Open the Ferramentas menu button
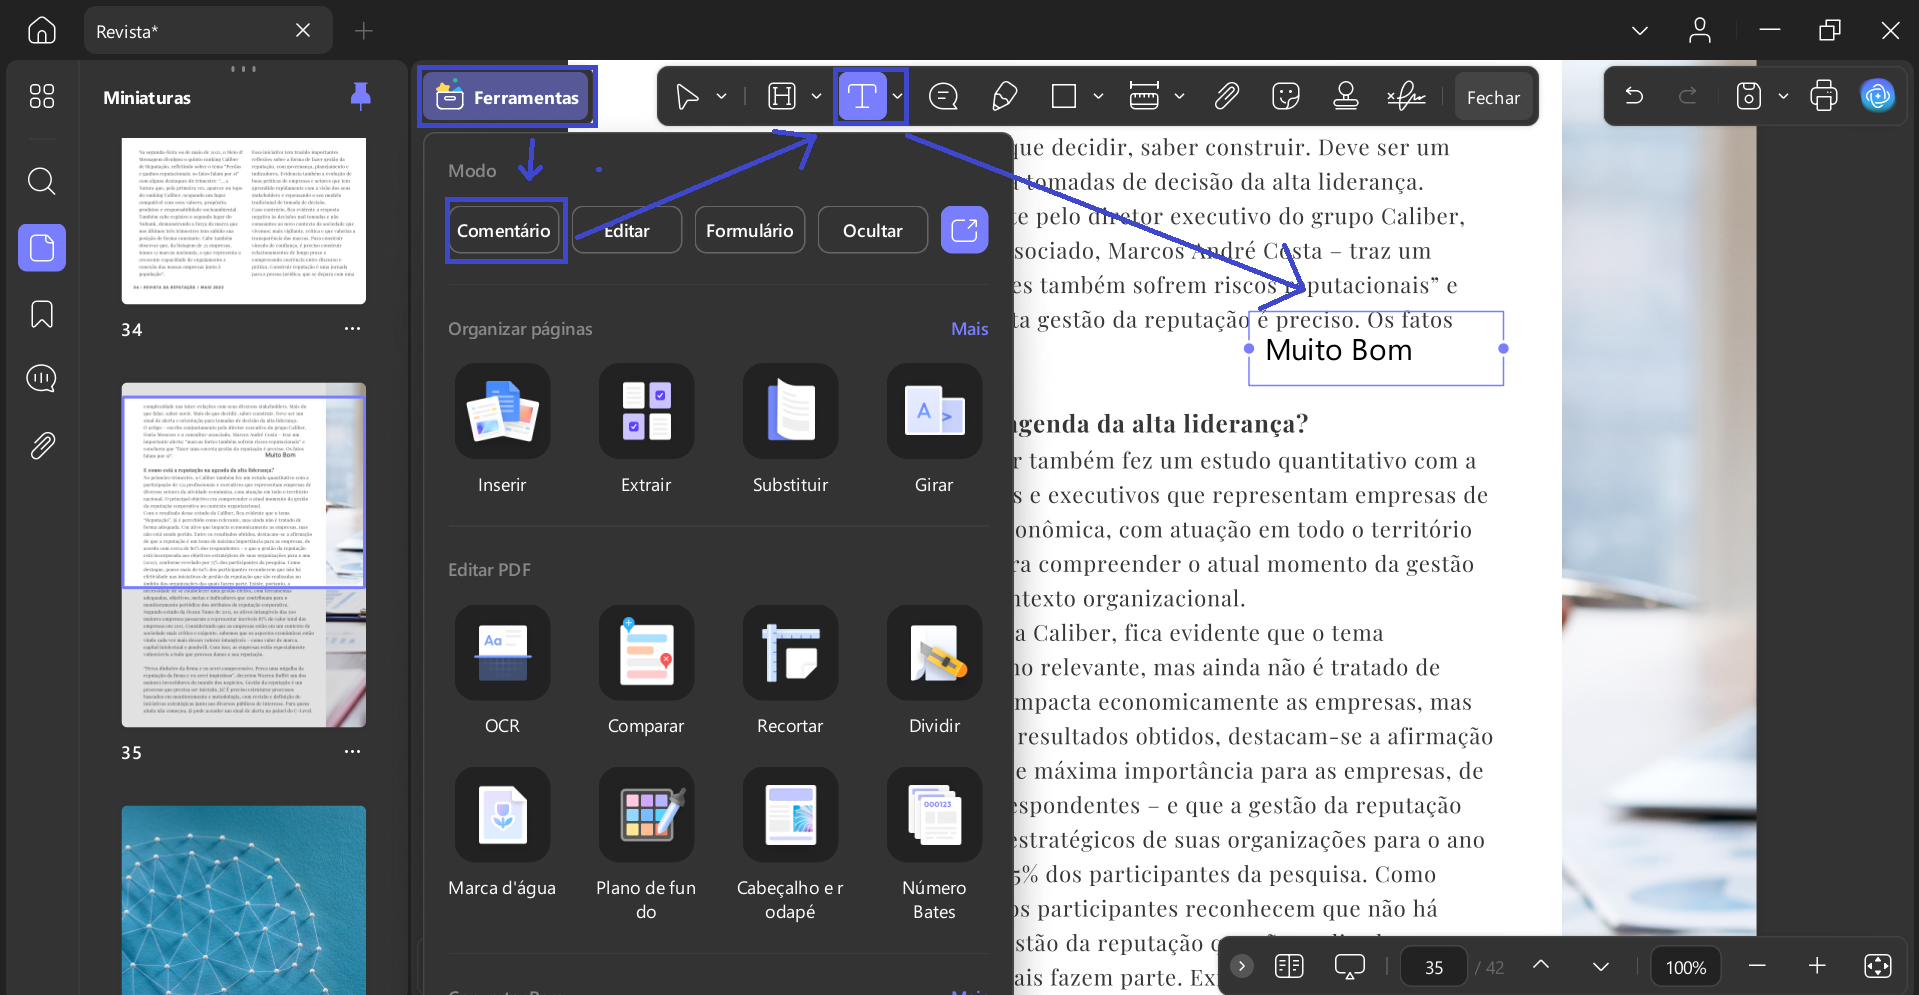The height and width of the screenshot is (995, 1919). coord(507,97)
